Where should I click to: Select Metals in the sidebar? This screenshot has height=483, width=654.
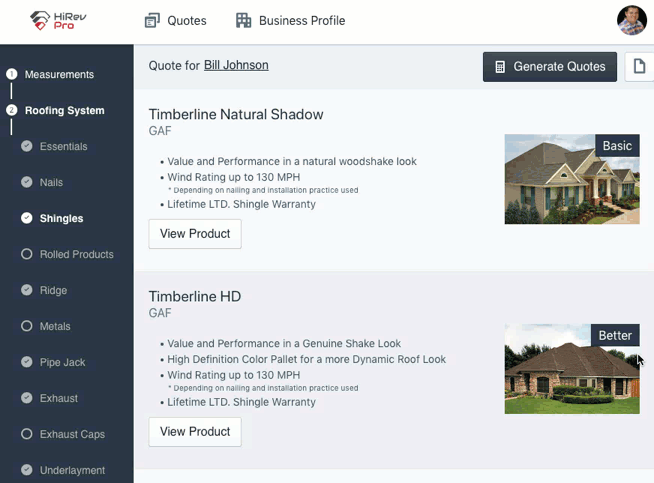[x=55, y=326]
